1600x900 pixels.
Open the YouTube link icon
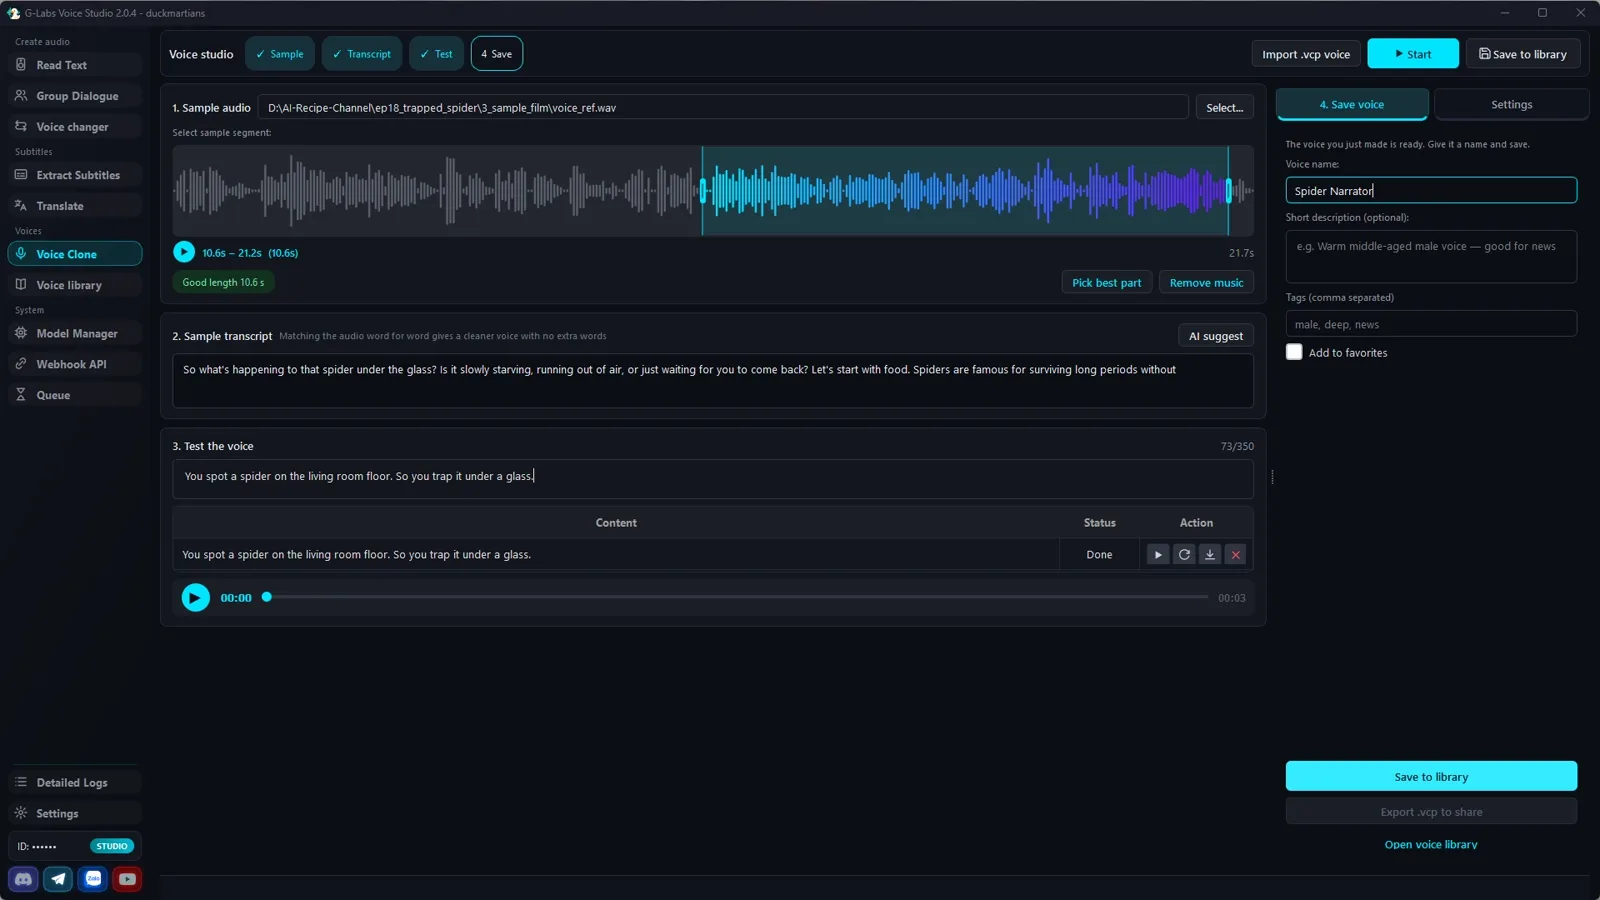[x=127, y=879]
